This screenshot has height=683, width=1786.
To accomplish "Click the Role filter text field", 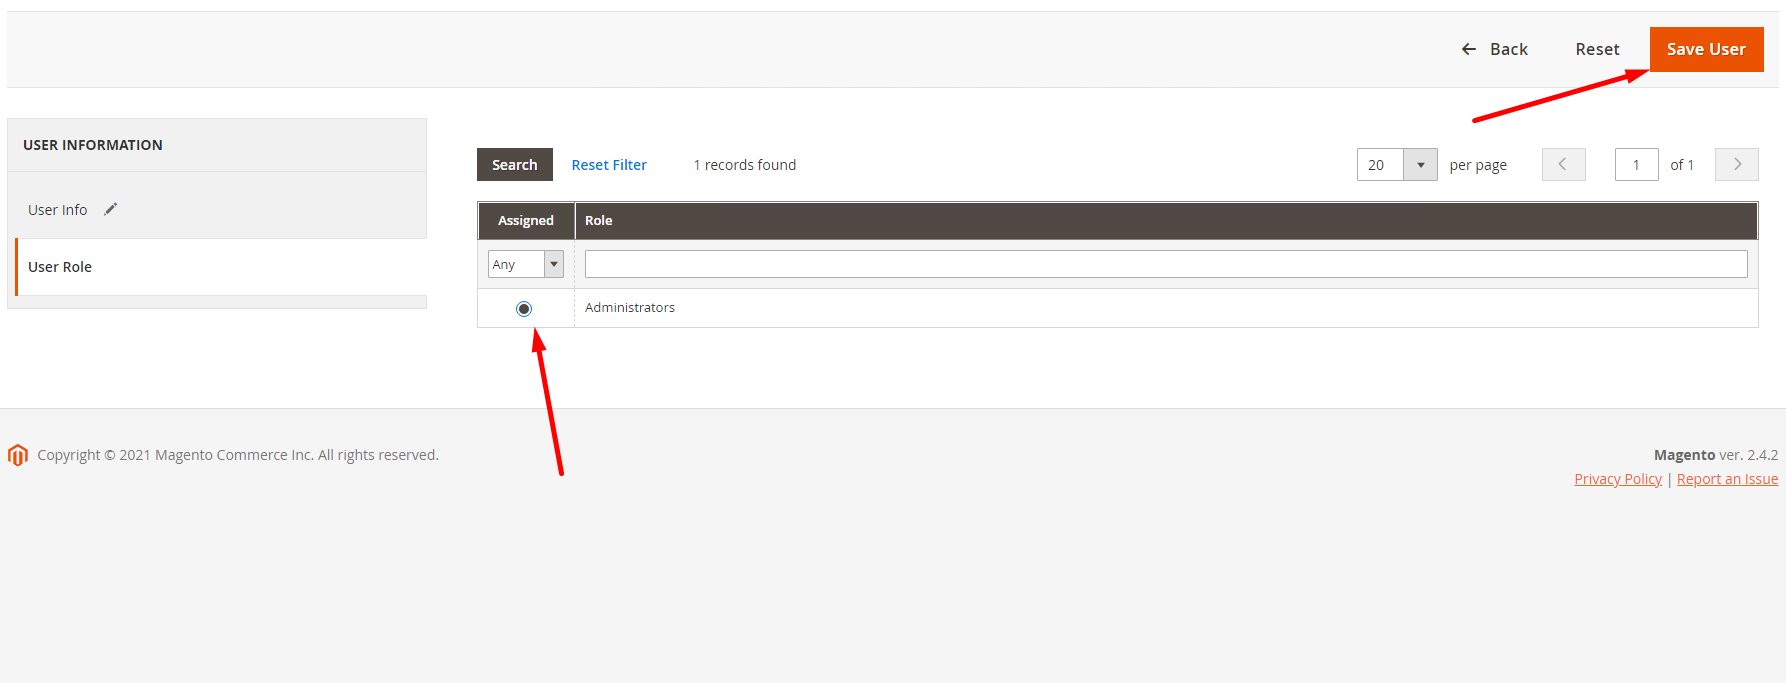I will coord(1166,264).
